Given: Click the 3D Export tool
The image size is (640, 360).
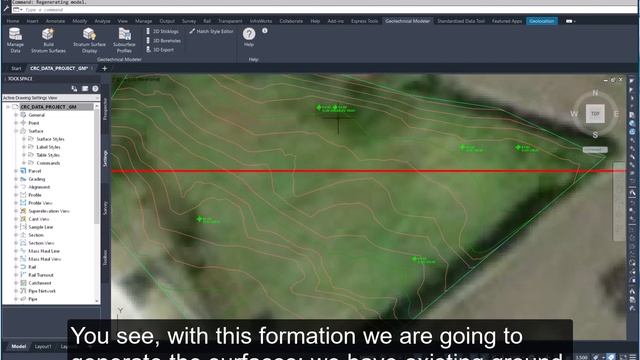Looking at the screenshot, I should click(160, 50).
